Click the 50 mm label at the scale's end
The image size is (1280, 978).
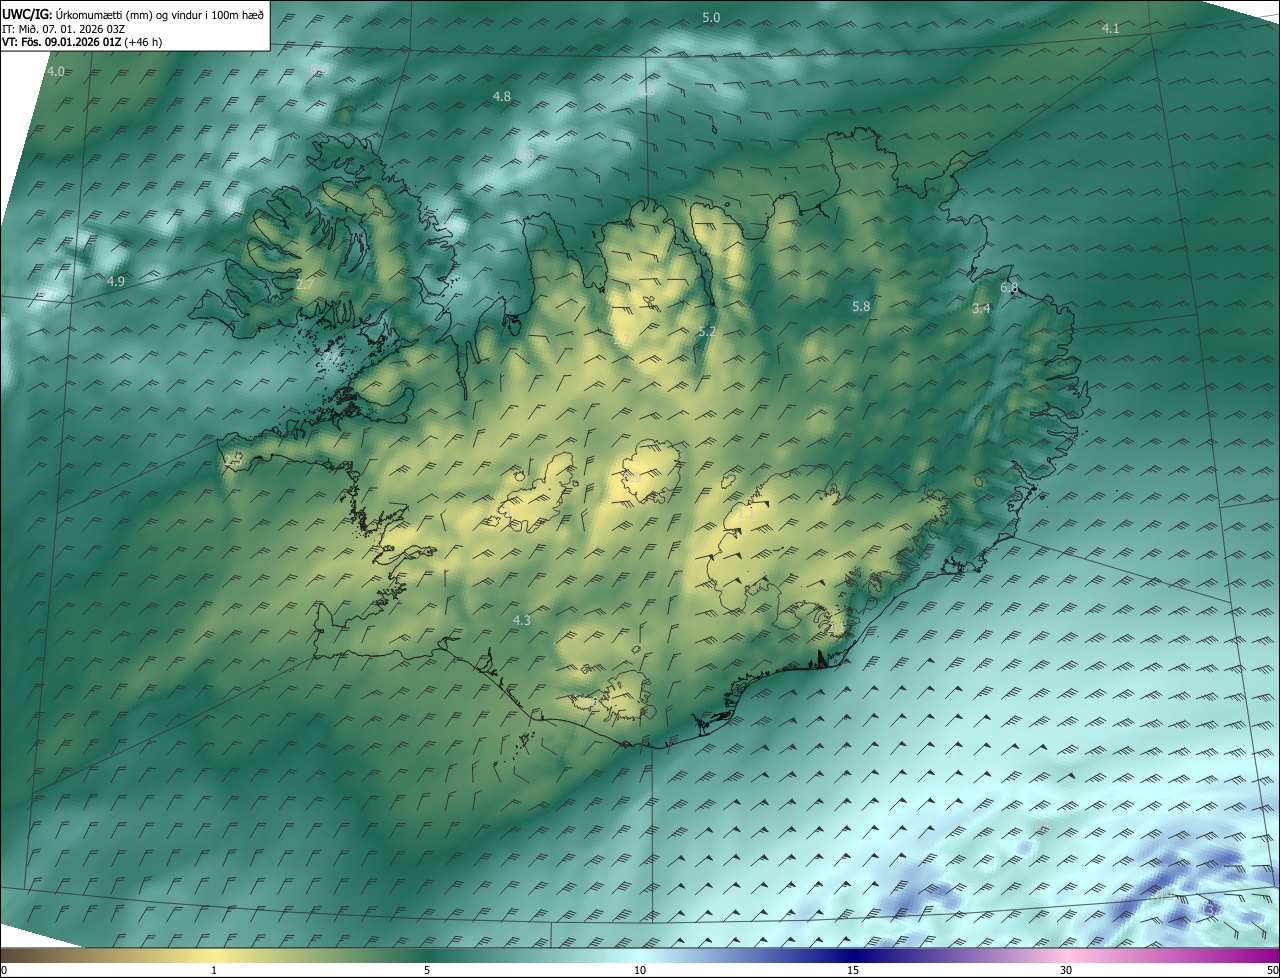1272,971
